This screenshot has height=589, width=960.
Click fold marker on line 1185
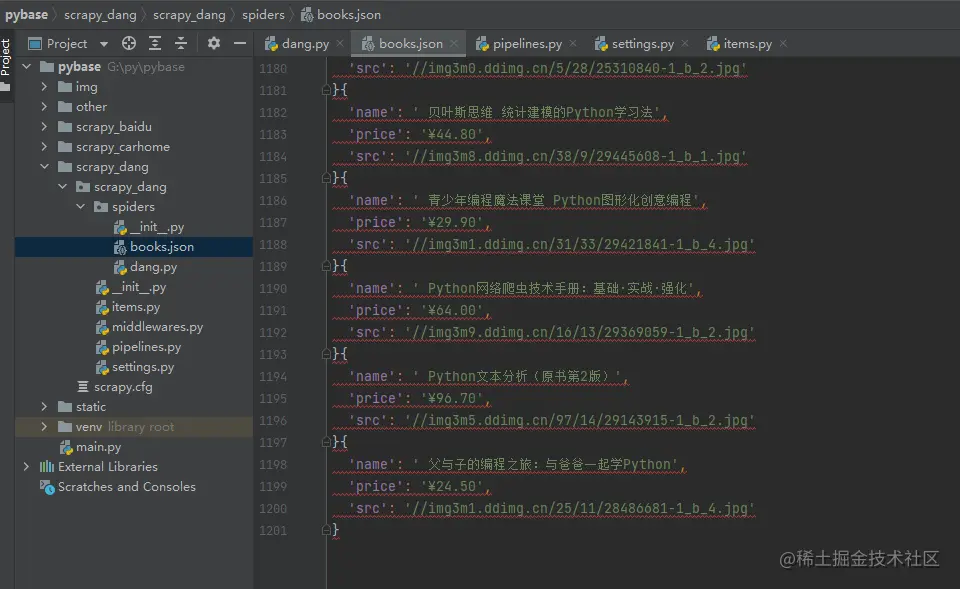(x=326, y=179)
